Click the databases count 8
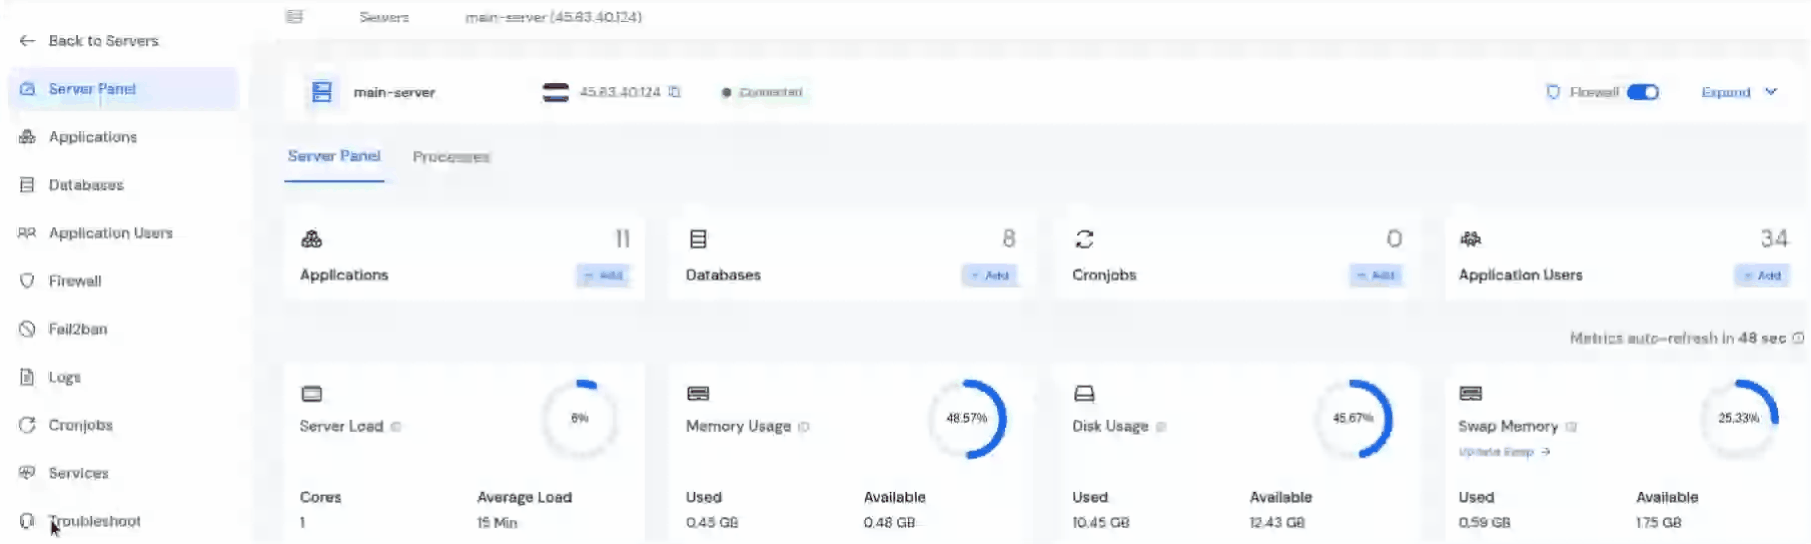The image size is (1811, 544). [1009, 239]
